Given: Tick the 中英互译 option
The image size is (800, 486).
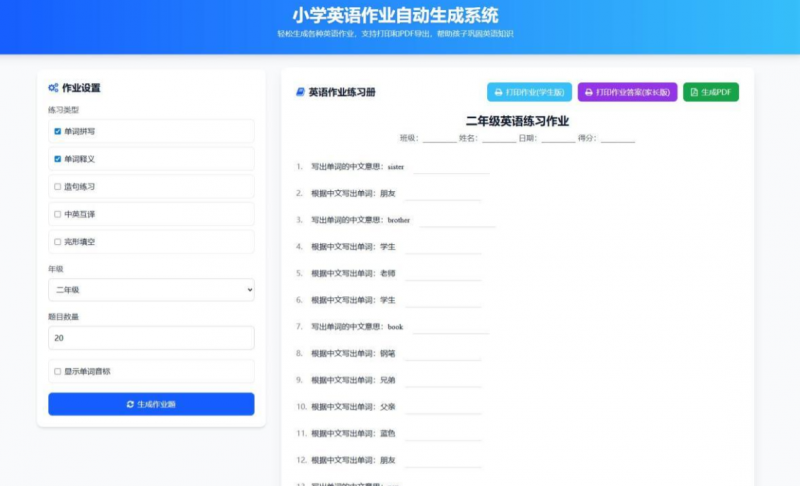Looking at the screenshot, I should [x=57, y=214].
